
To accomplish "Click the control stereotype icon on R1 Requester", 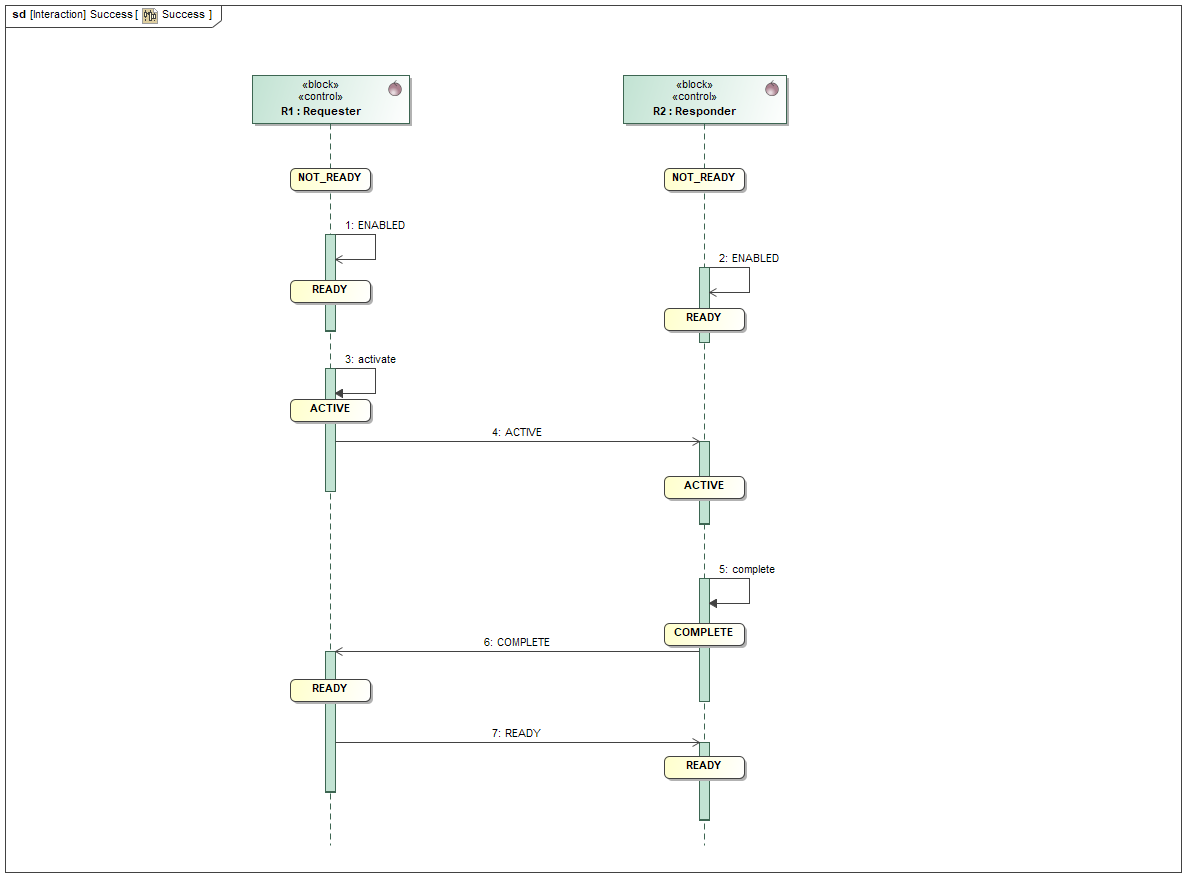I will 395,88.
